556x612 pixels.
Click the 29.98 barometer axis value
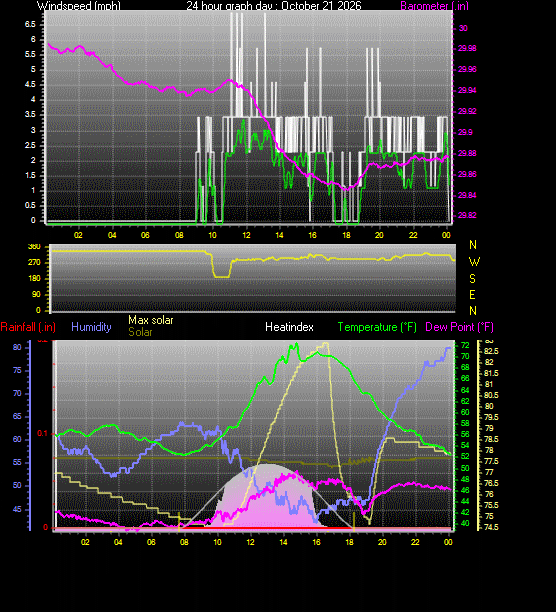pyautogui.click(x=467, y=48)
